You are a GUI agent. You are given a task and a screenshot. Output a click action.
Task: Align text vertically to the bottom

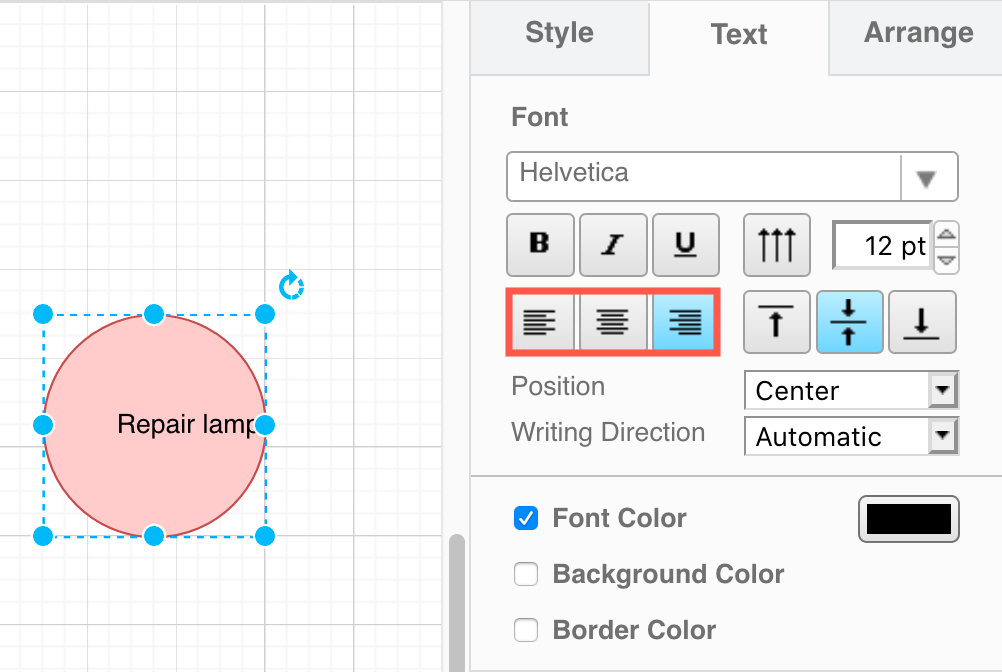click(x=922, y=322)
